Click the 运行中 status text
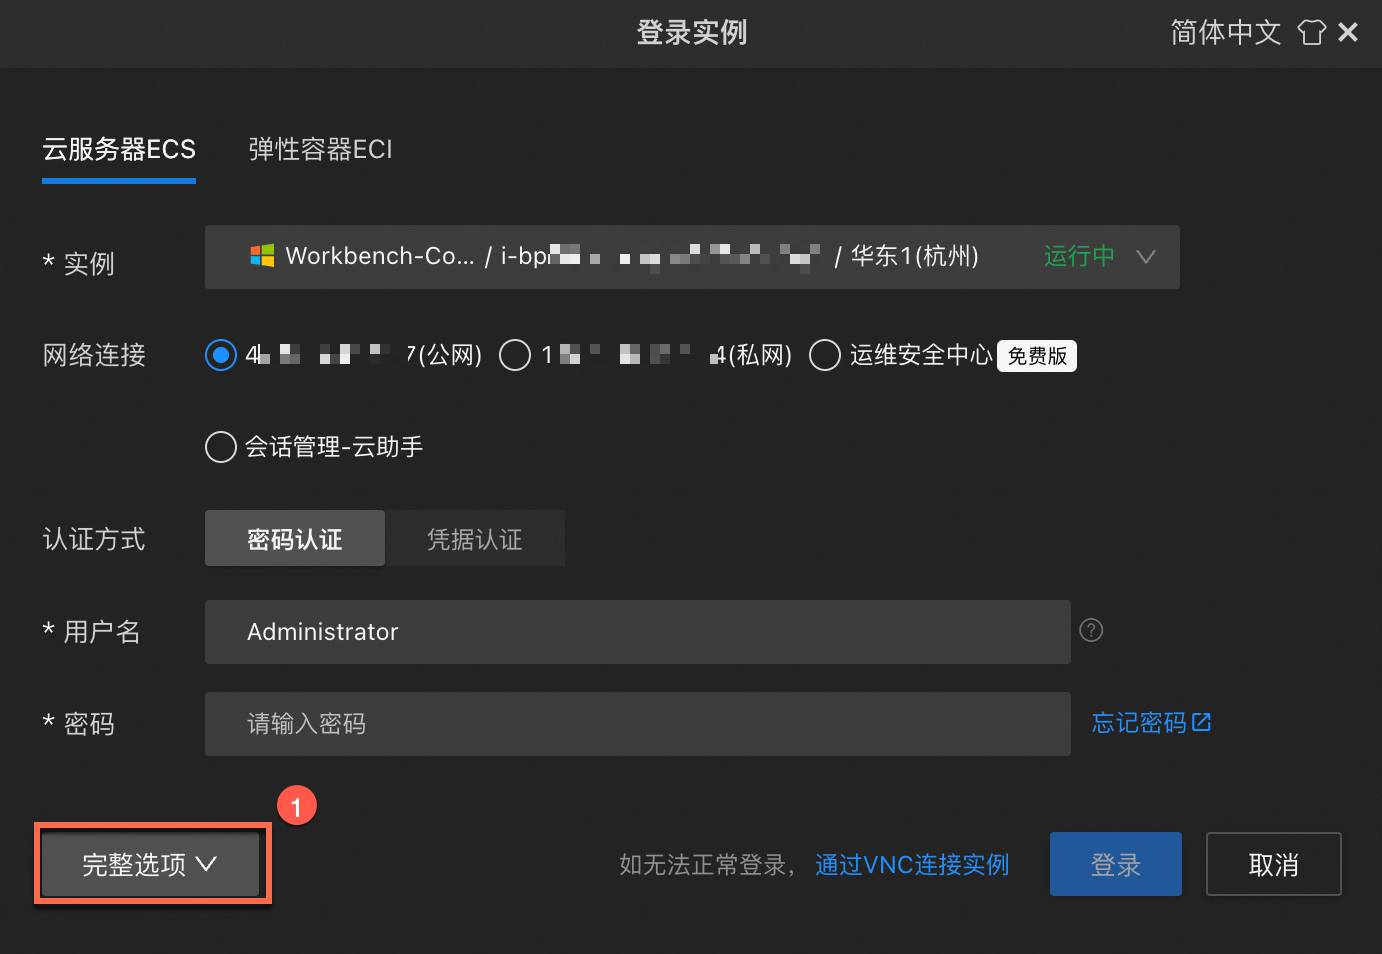The image size is (1382, 954). [1079, 256]
